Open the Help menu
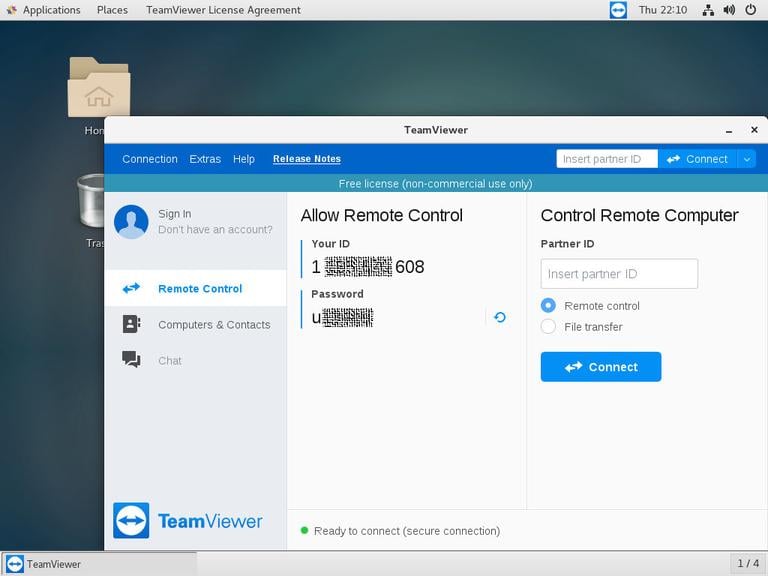This screenshot has width=768, height=576. tap(244, 159)
